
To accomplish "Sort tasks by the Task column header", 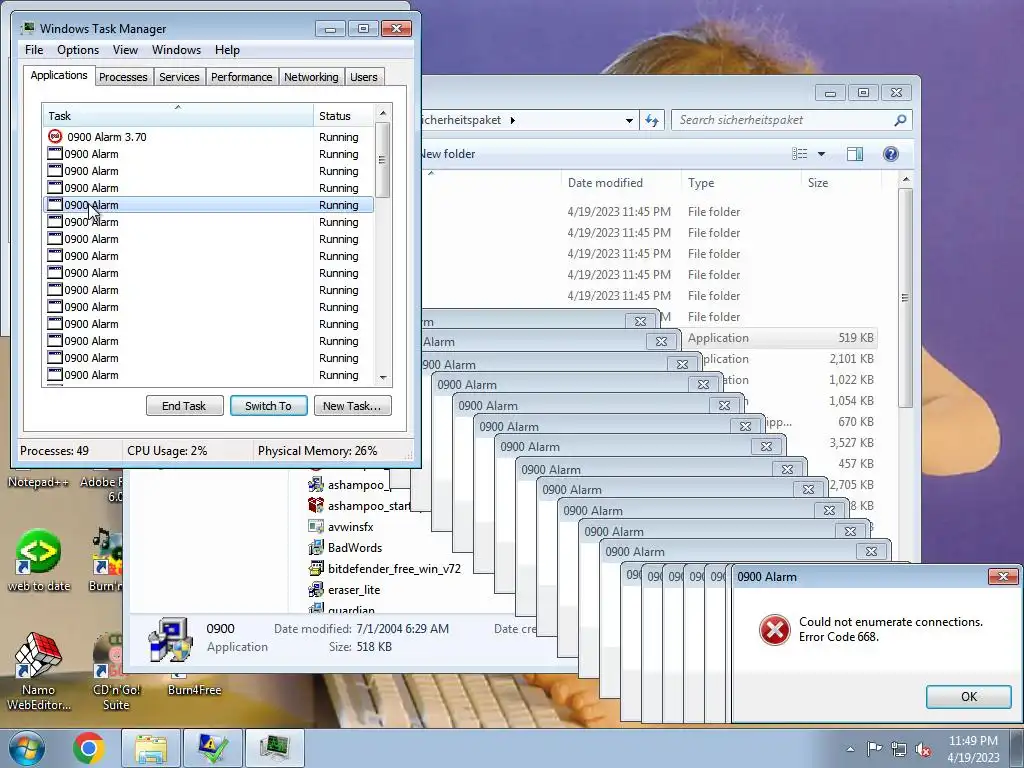I will [x=177, y=116].
